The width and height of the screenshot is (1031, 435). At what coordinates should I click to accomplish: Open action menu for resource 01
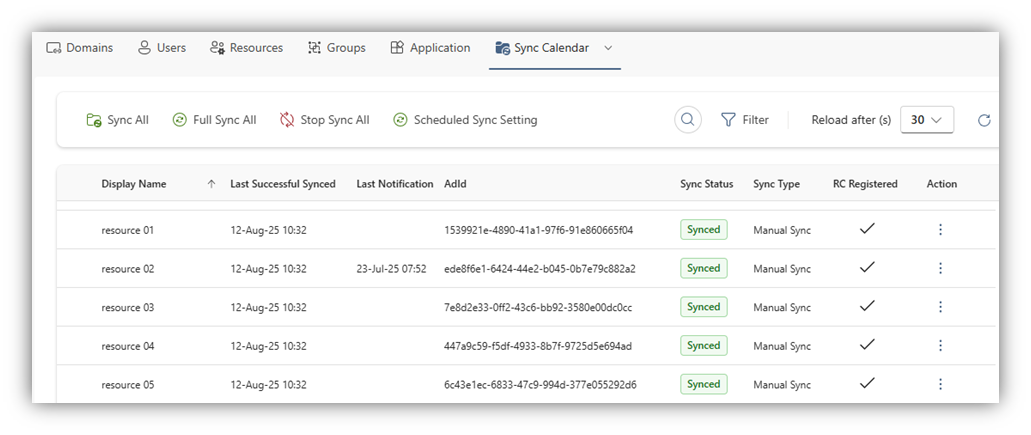tap(940, 229)
